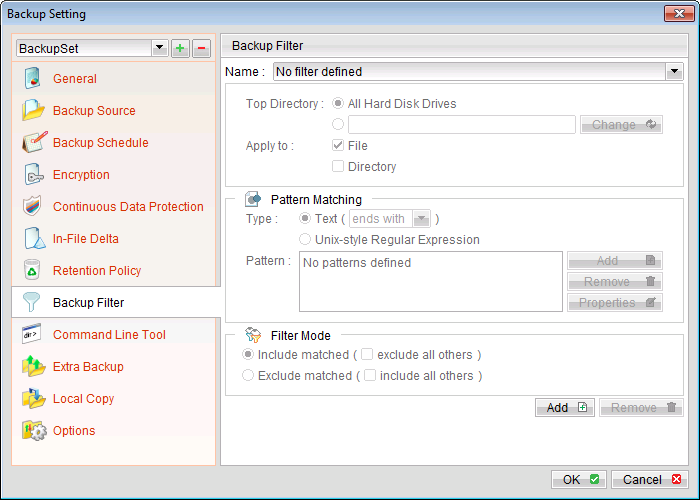
Task: Toggle the Apply to File checkbox
Action: (x=338, y=145)
